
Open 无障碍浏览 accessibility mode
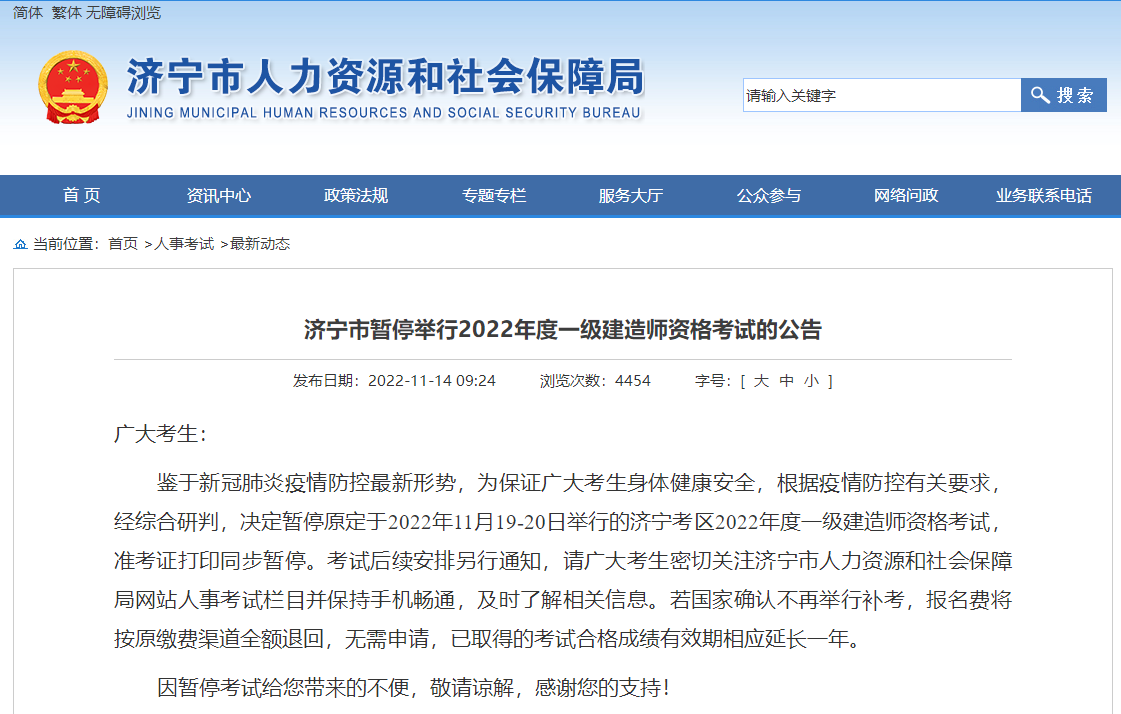coord(124,13)
